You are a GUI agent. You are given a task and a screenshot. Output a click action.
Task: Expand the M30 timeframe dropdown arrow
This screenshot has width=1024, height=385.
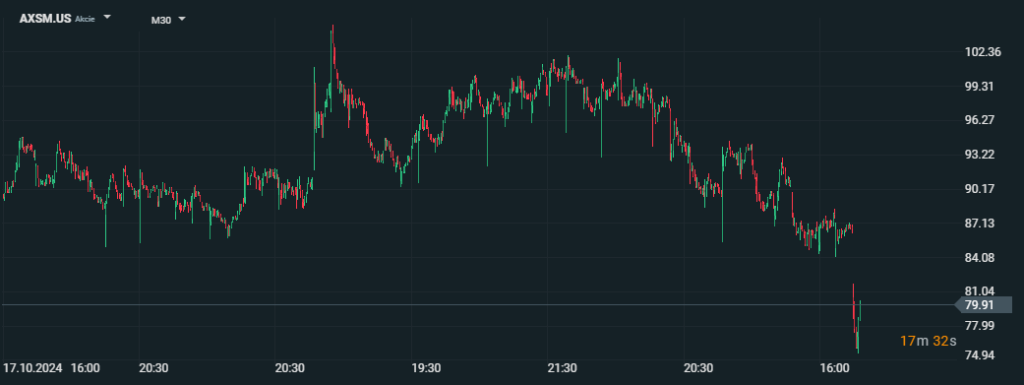pos(182,19)
